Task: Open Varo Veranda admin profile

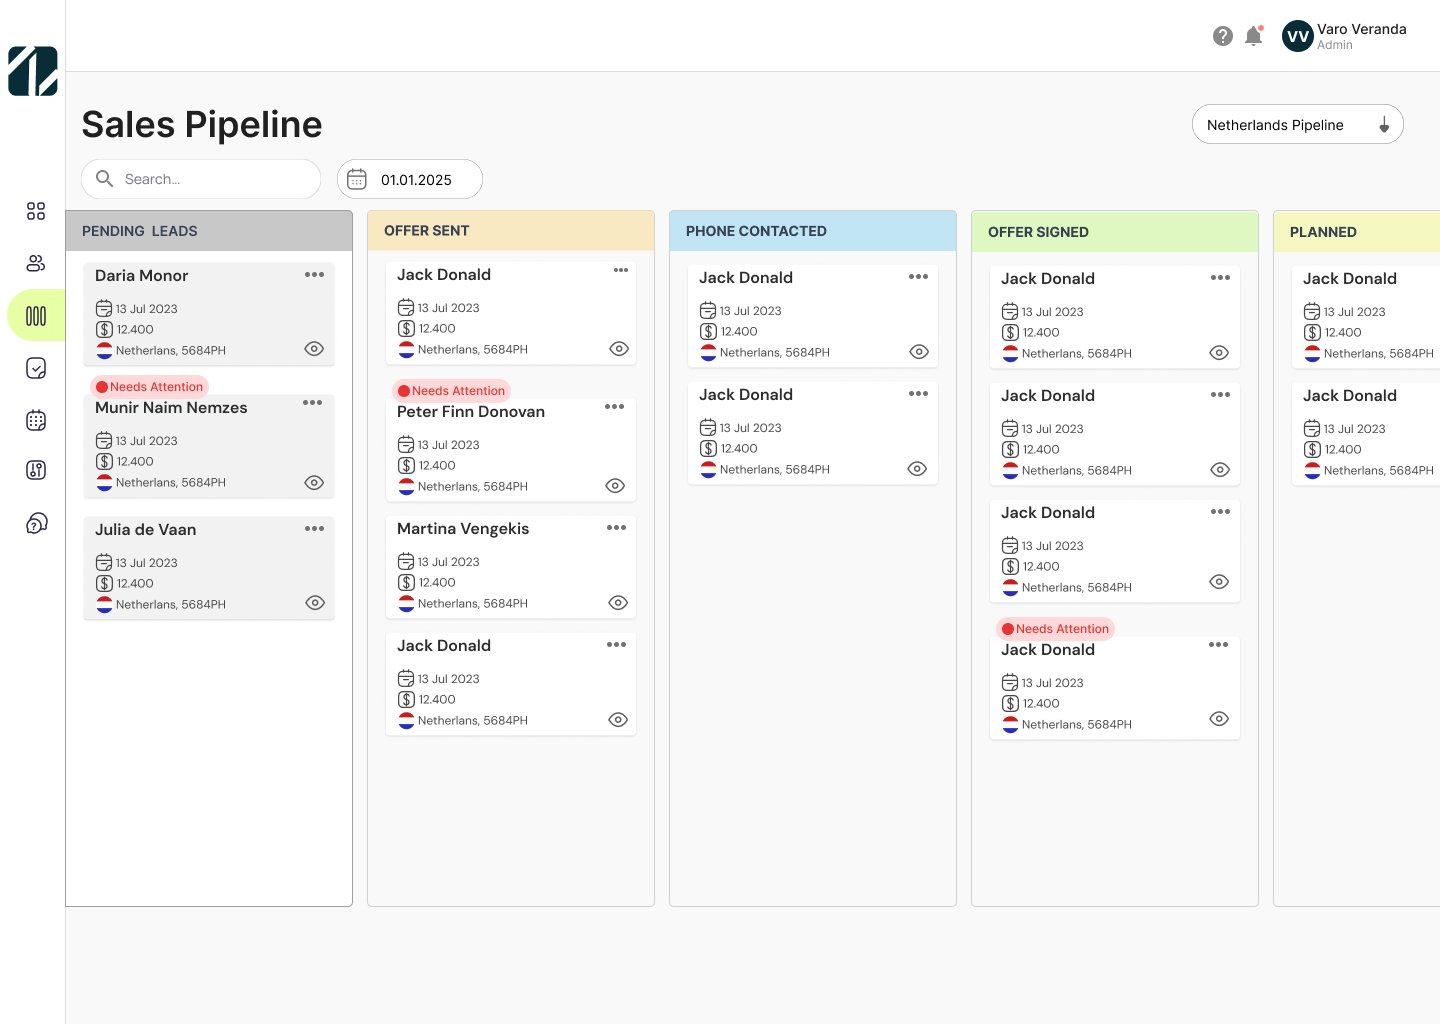Action: point(1344,36)
